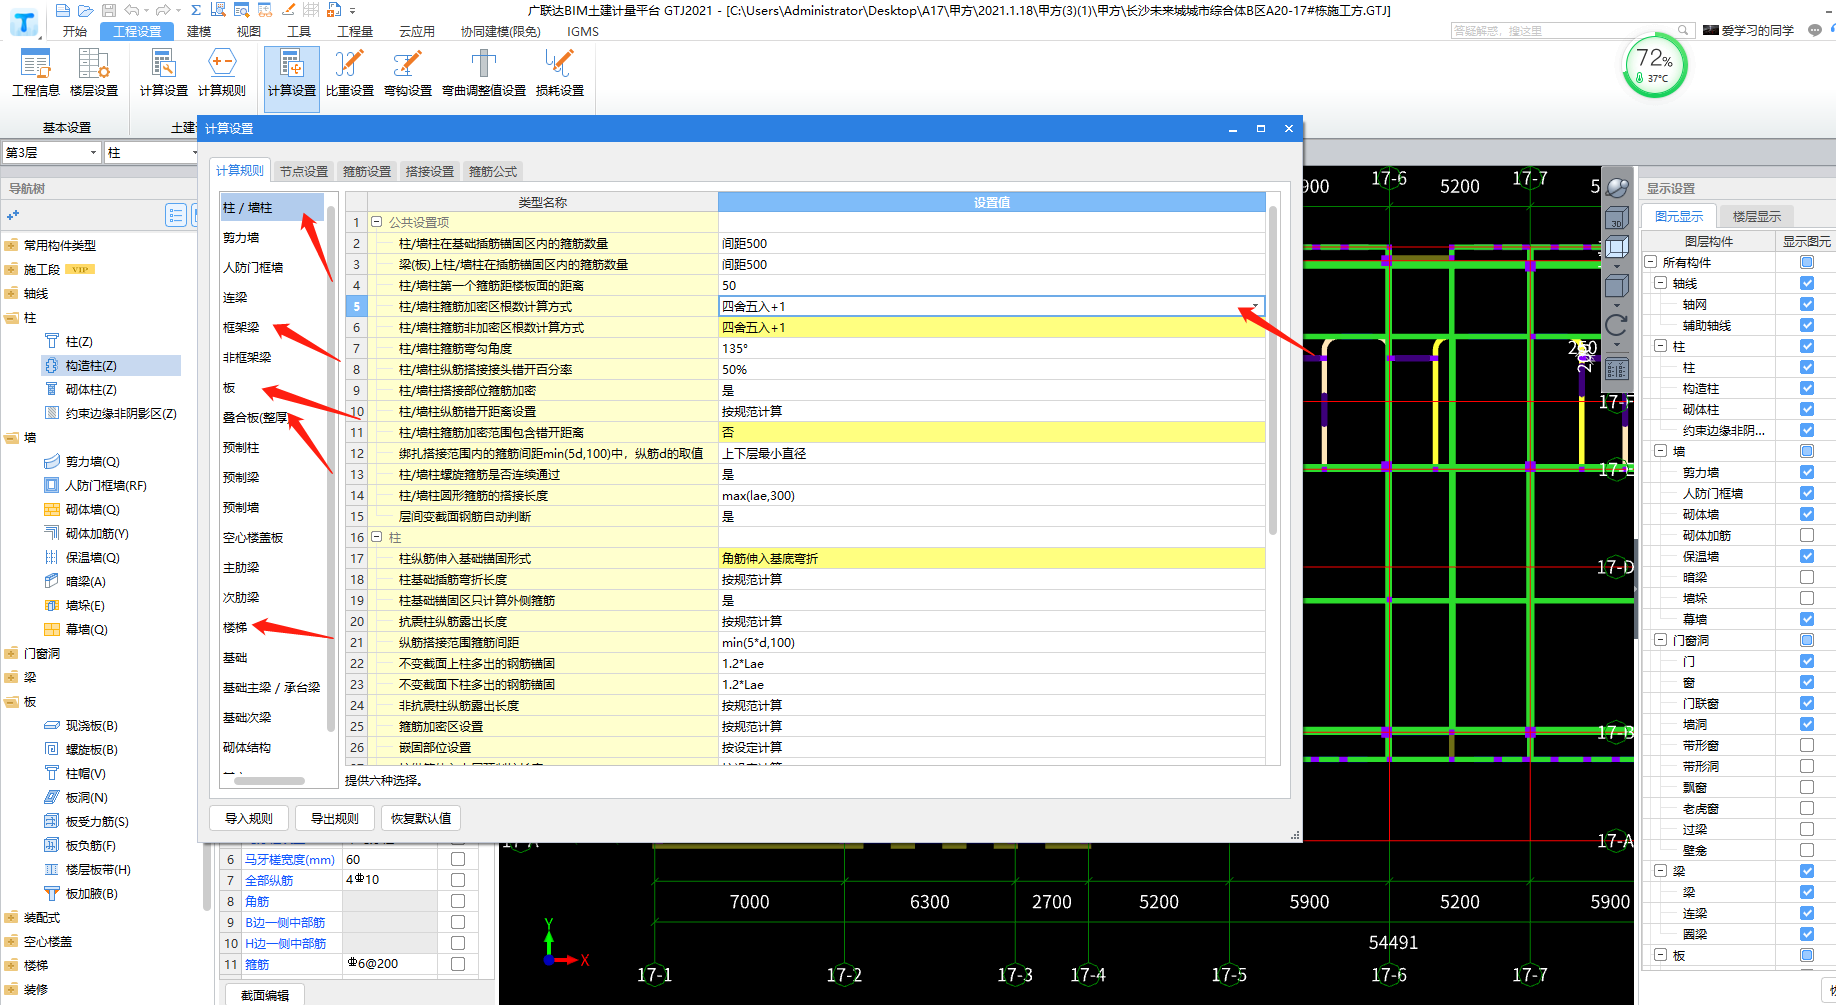Image resolution: width=1836 pixels, height=1005 pixels.
Task: Click the rotate view circular arrow icon
Action: [x=1617, y=325]
